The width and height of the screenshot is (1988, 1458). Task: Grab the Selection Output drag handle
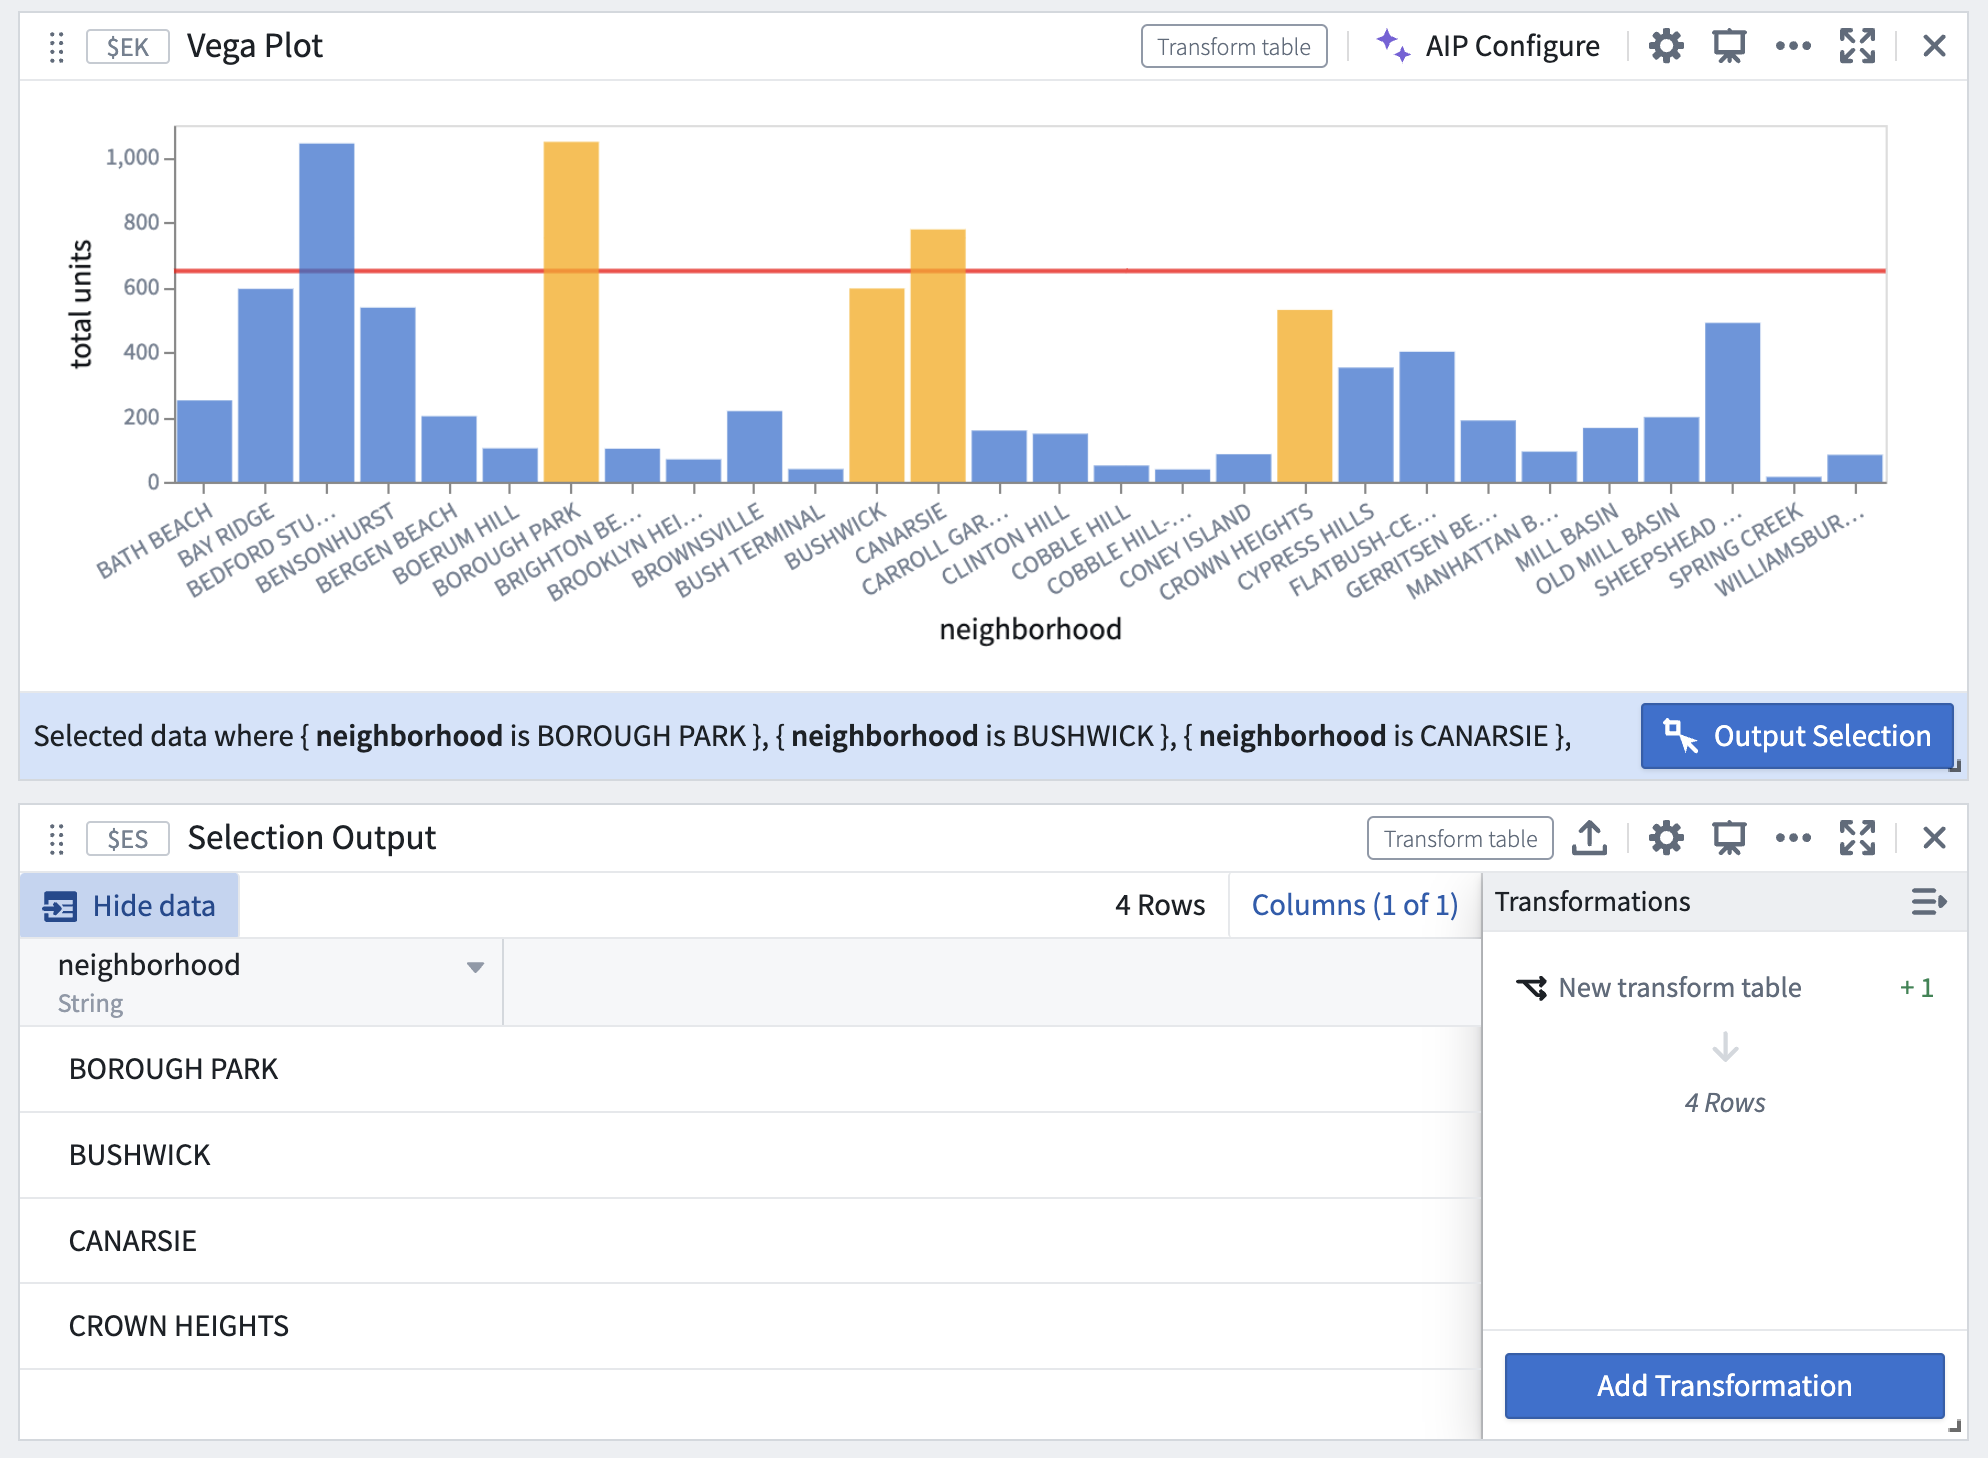tap(57, 839)
